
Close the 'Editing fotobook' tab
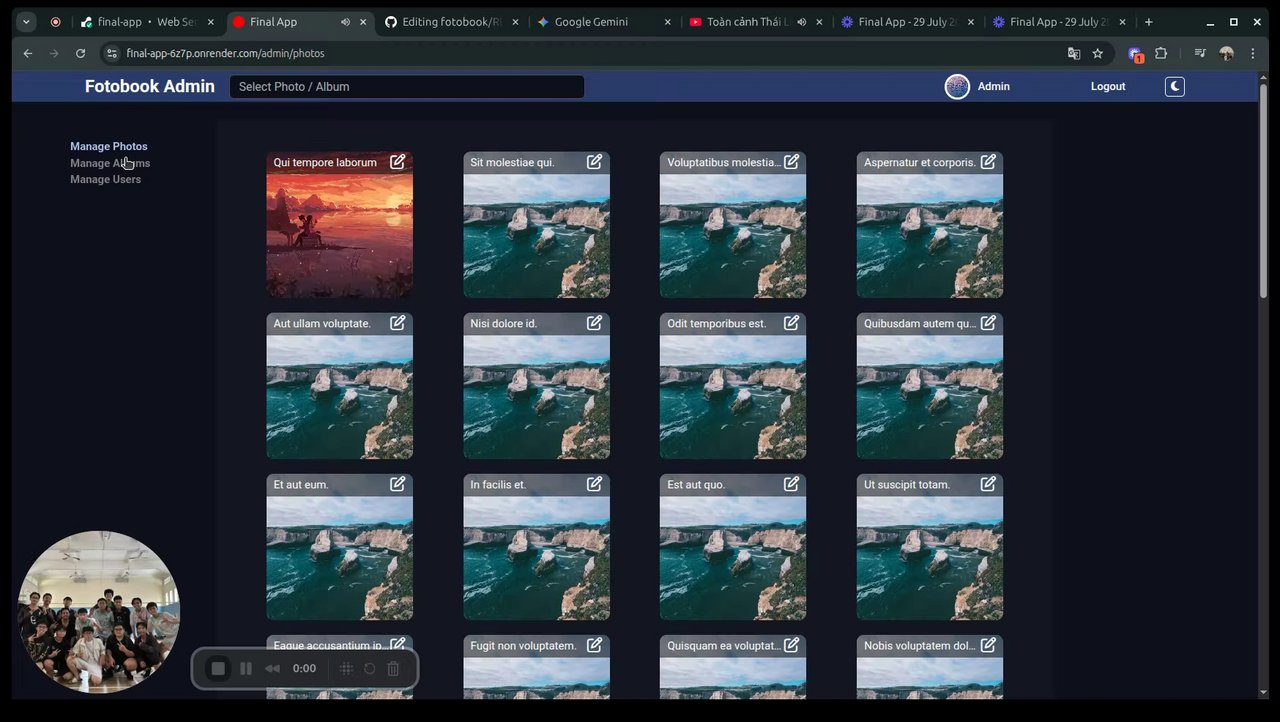(x=515, y=22)
